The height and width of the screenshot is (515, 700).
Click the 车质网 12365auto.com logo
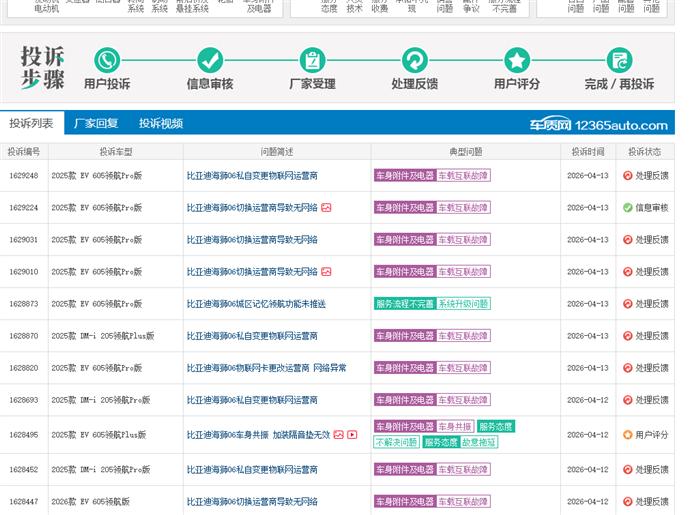[598, 125]
